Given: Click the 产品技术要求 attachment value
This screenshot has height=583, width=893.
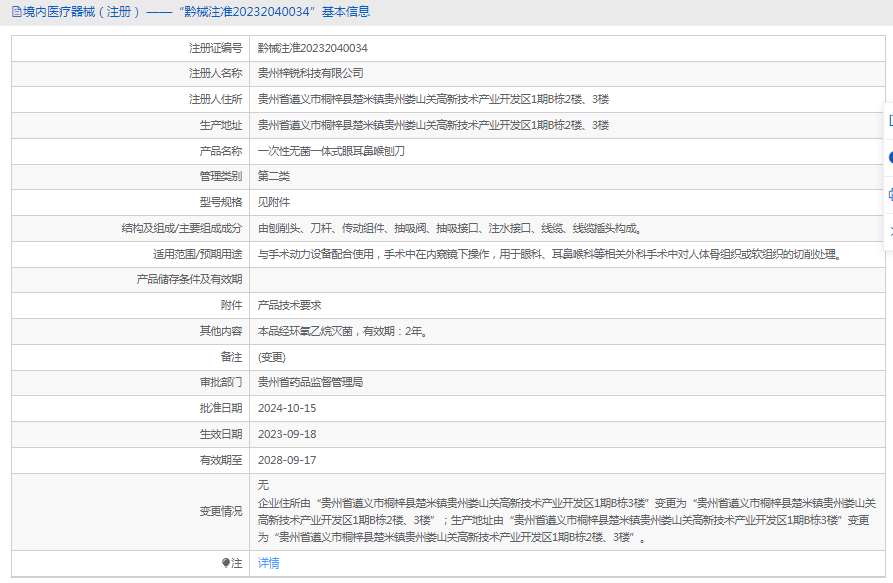Looking at the screenshot, I should point(289,305).
